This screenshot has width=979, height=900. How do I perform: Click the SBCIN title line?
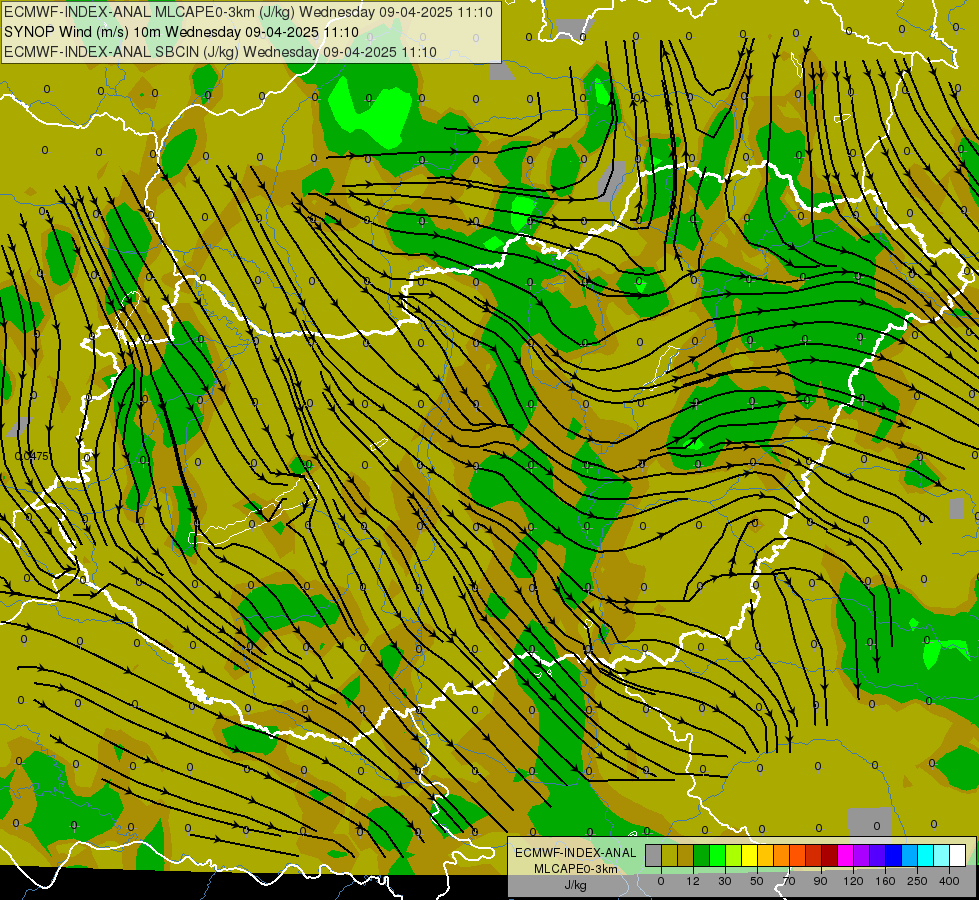[x=220, y=52]
